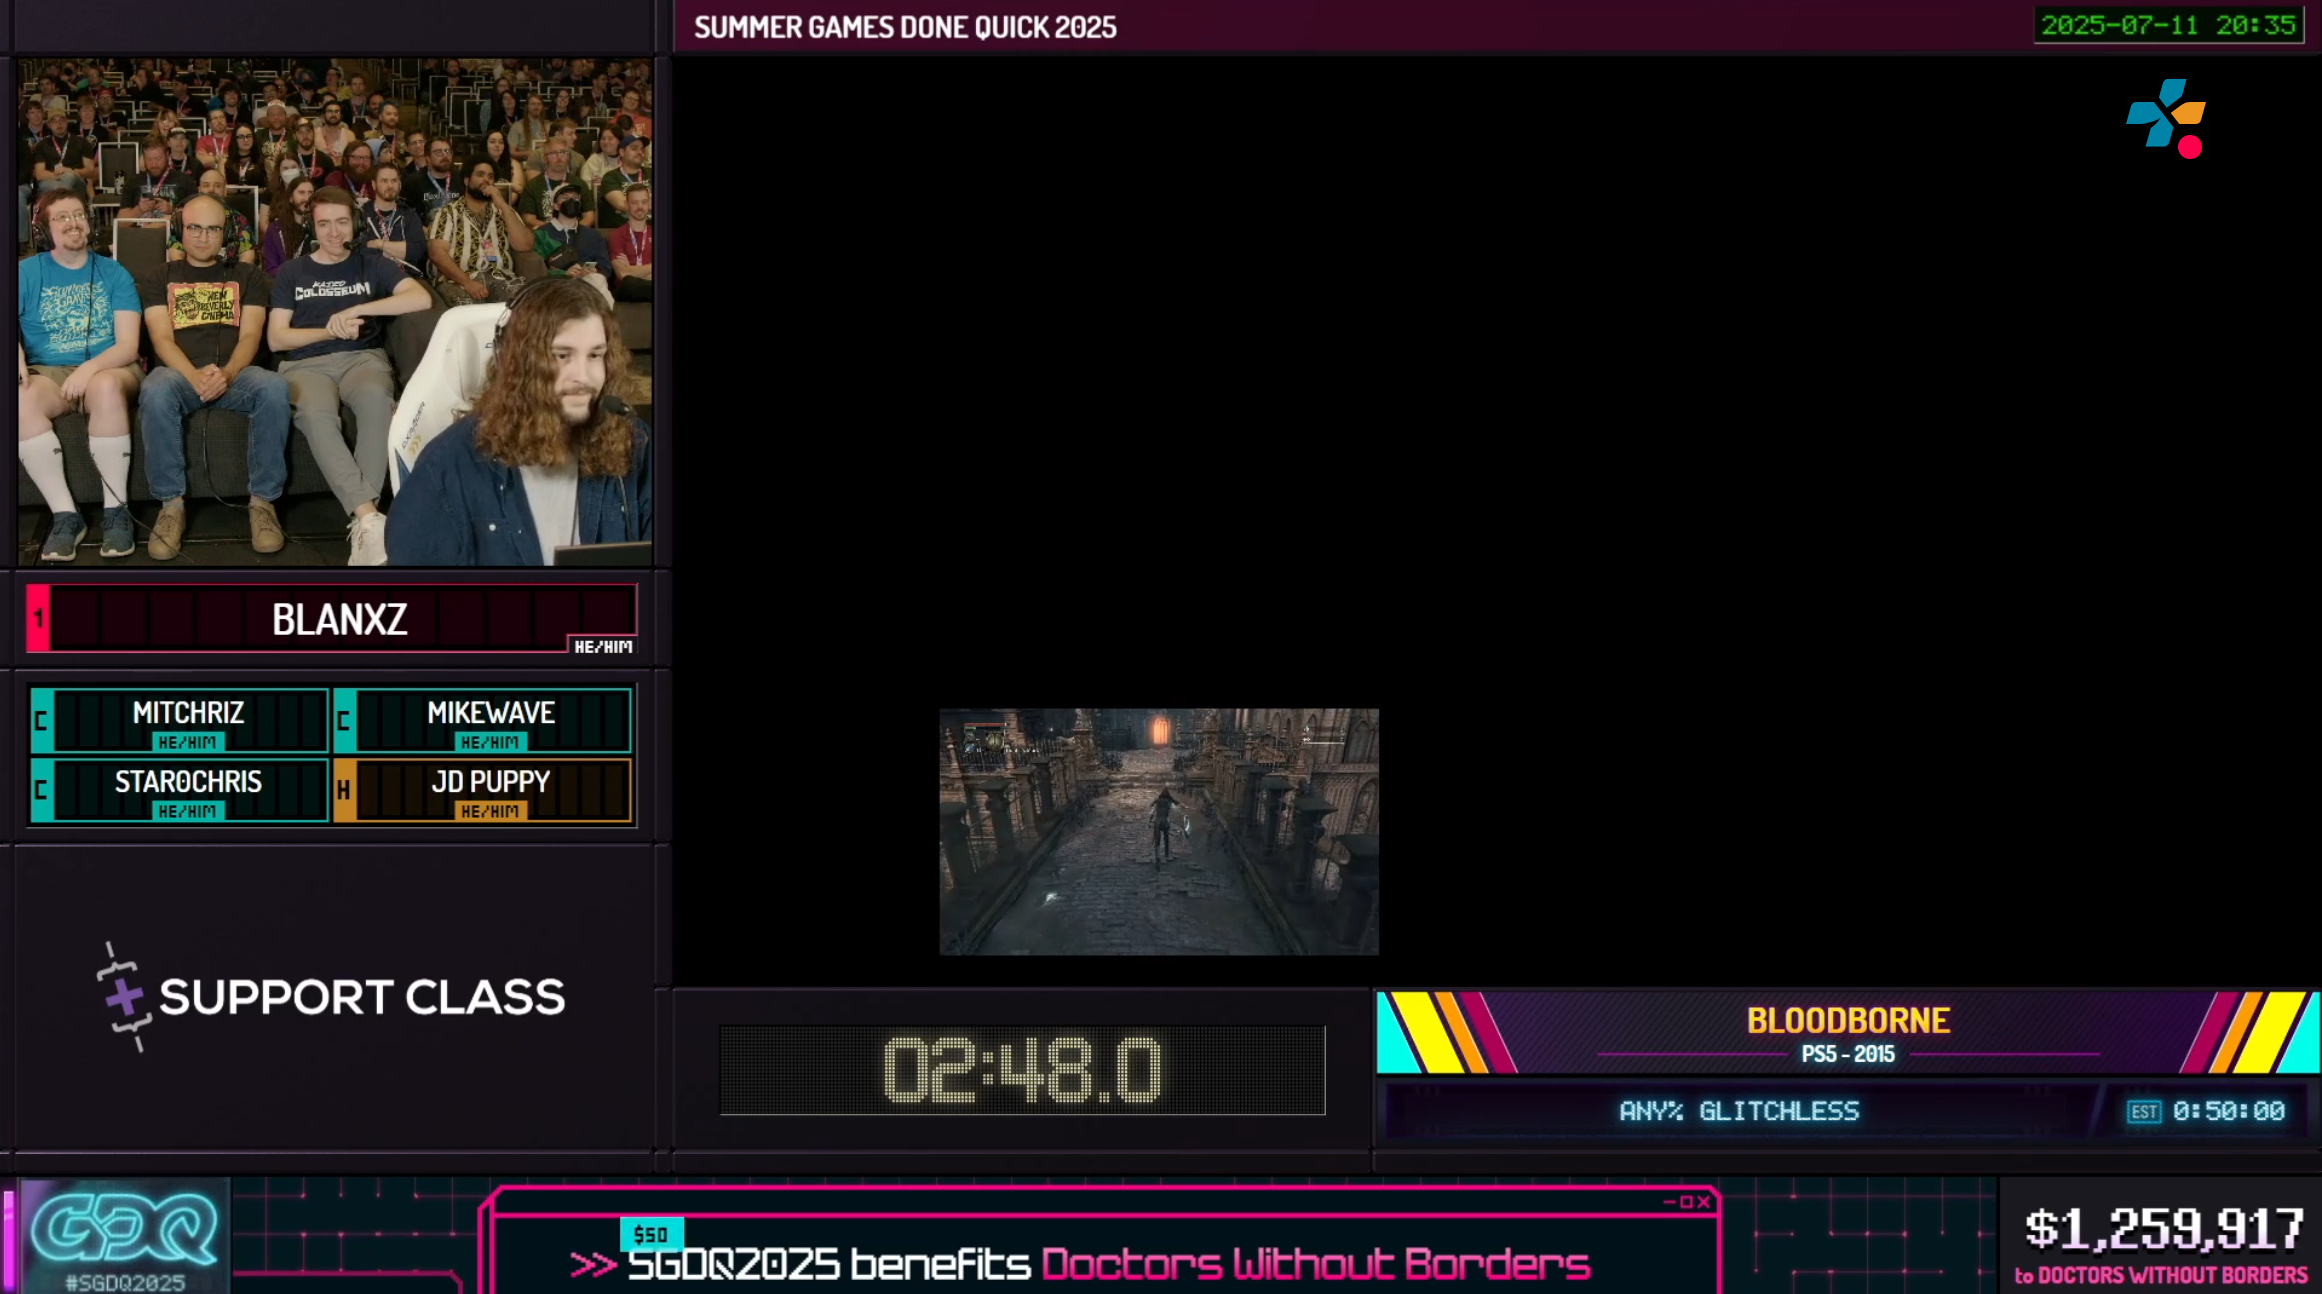Select the JD PUPPY host name
Screen dimensions: 2322x1294
coord(491,782)
